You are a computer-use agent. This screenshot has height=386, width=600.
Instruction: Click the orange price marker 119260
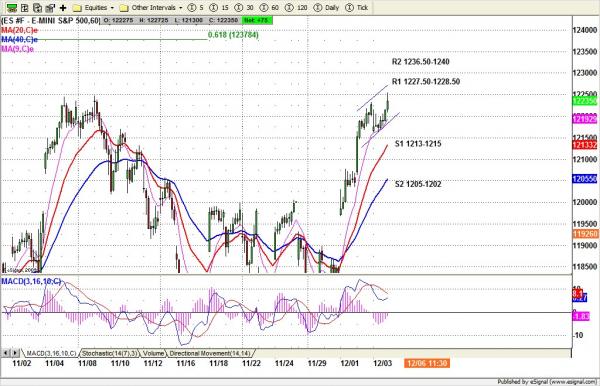click(x=585, y=233)
